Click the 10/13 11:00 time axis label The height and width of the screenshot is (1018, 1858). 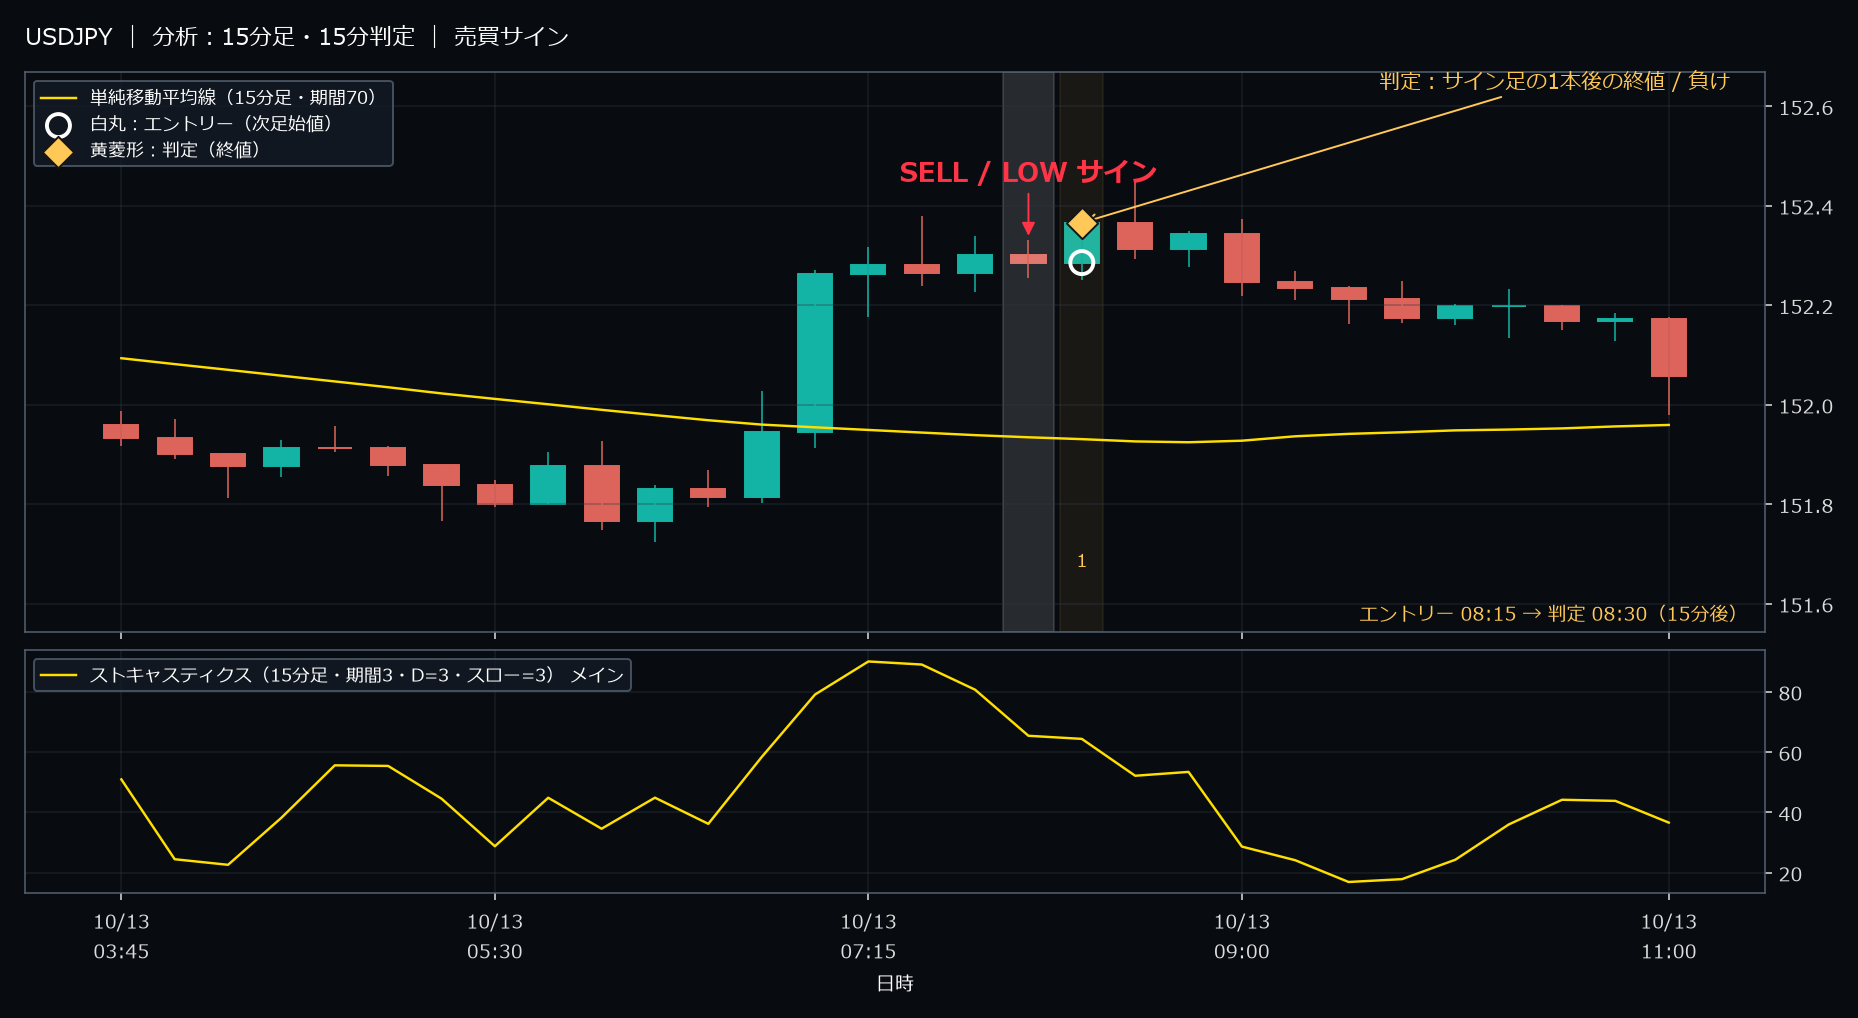click(1669, 937)
